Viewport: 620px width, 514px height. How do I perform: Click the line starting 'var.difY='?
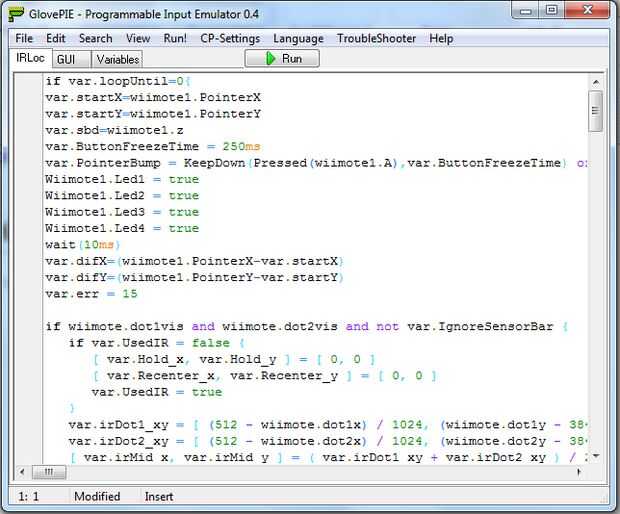tap(195, 278)
